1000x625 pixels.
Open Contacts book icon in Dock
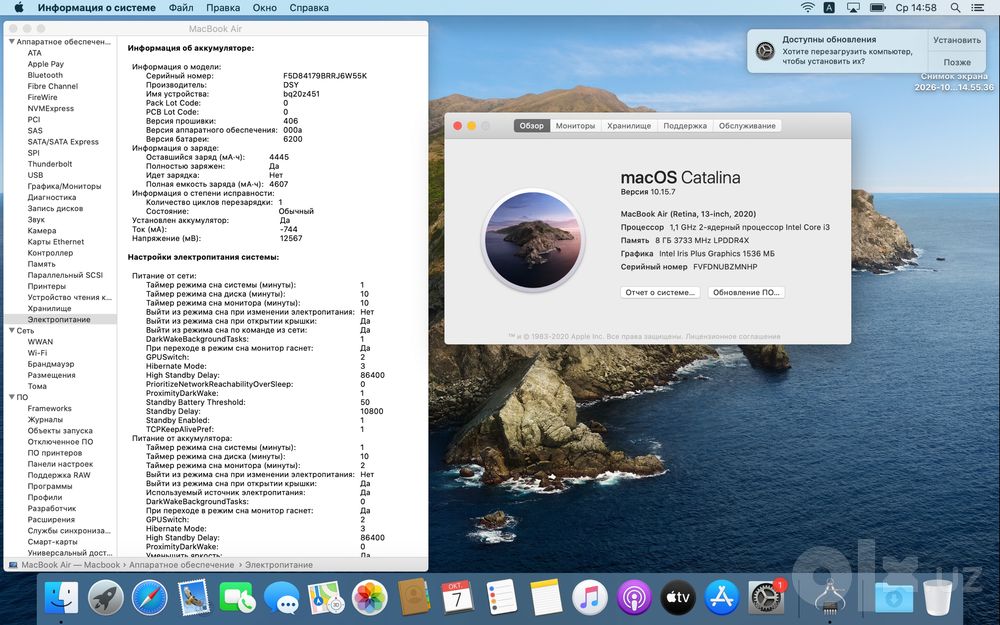click(x=414, y=598)
